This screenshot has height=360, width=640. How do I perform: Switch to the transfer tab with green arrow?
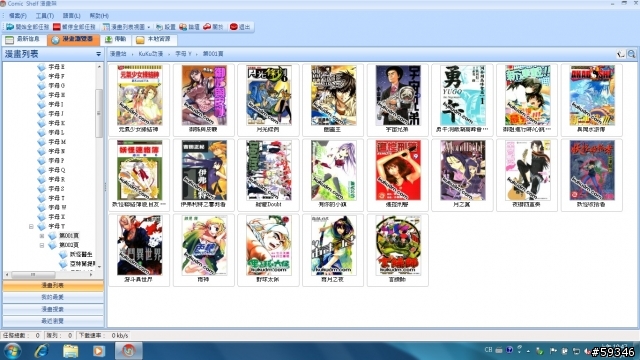116,39
